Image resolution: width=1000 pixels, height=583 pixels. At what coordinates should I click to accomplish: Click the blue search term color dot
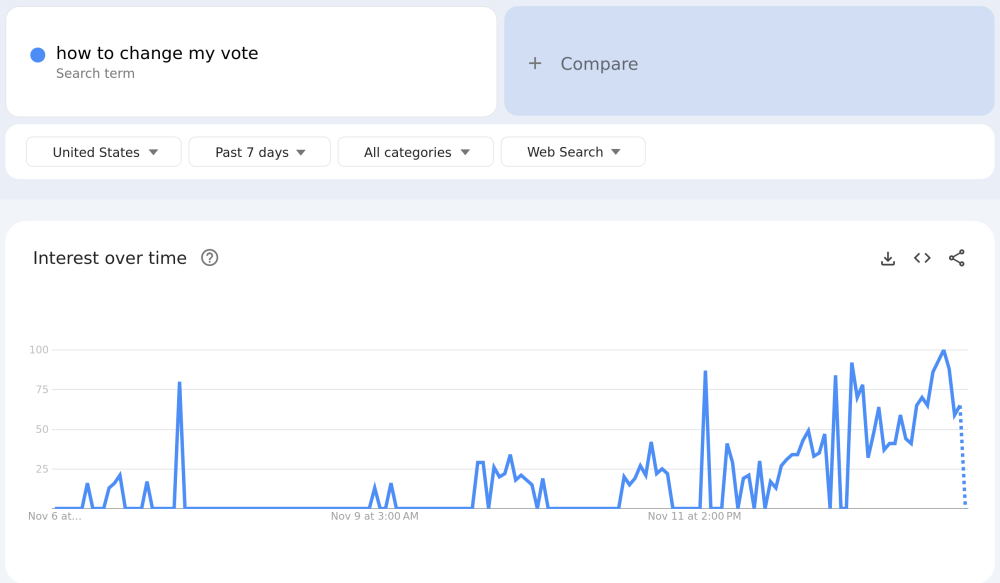38,55
